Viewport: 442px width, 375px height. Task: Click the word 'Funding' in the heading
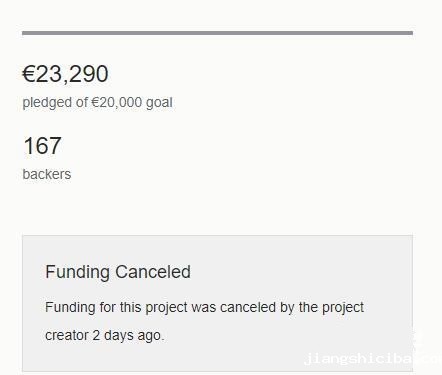click(77, 272)
